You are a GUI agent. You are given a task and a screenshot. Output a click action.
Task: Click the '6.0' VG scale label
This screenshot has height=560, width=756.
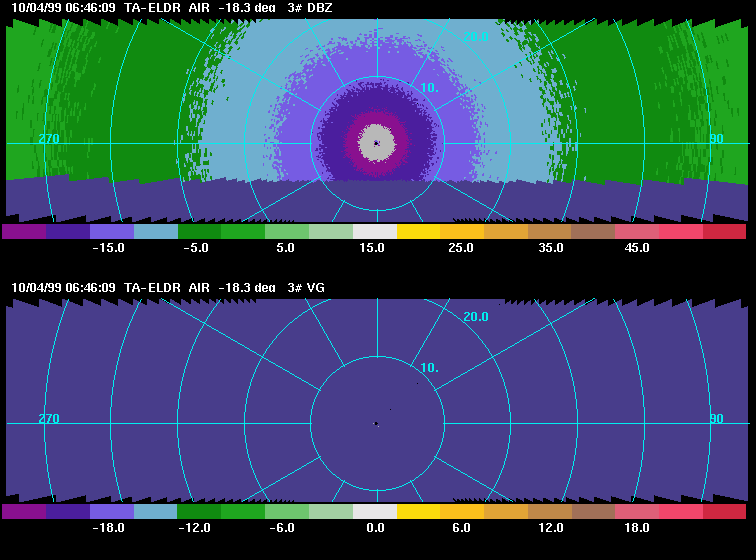(461, 528)
